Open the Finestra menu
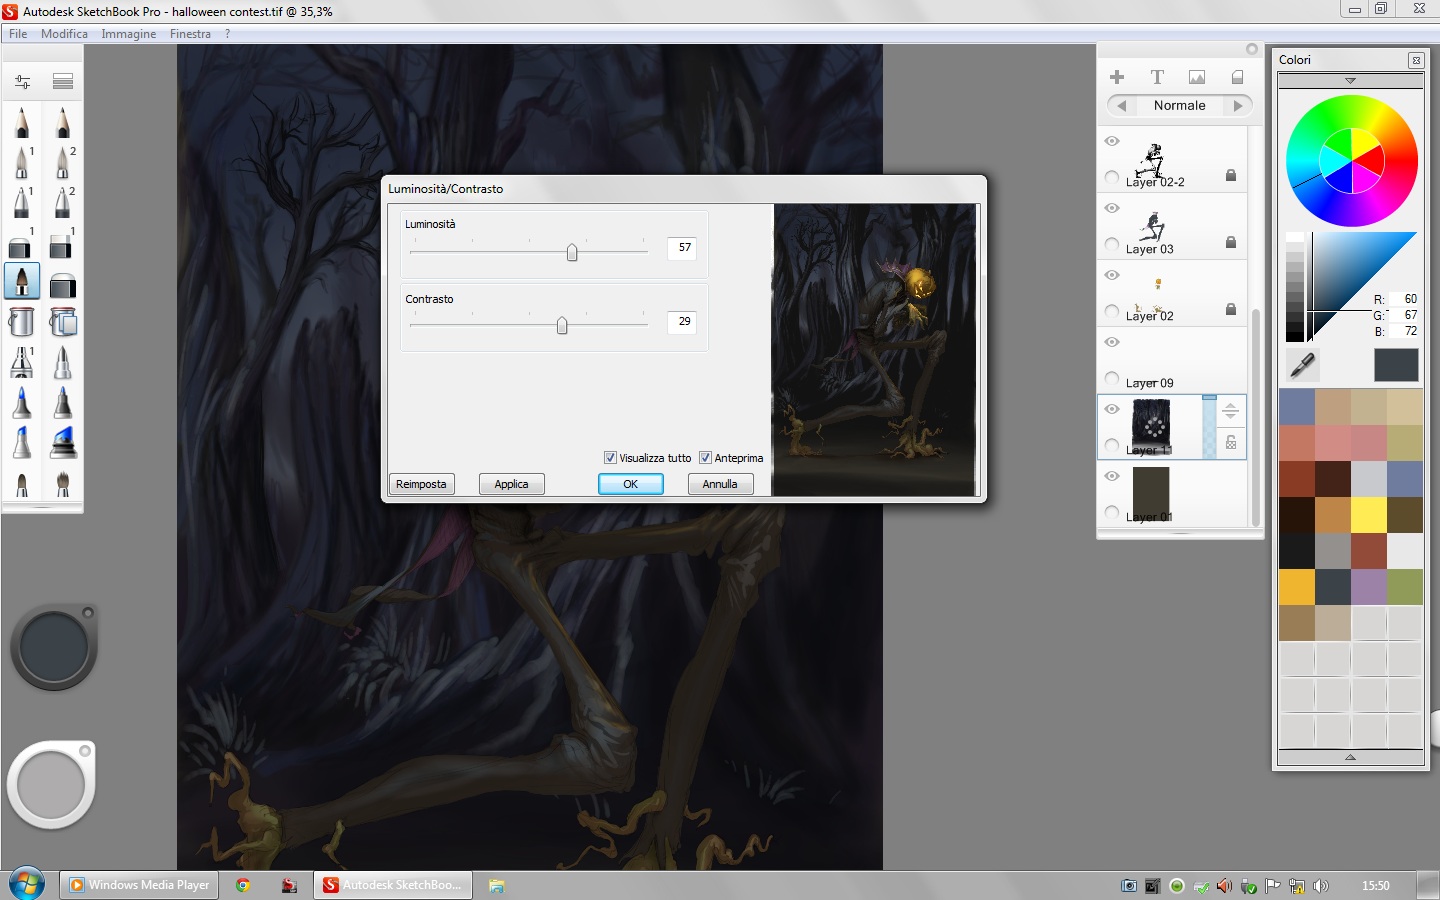 (x=190, y=33)
